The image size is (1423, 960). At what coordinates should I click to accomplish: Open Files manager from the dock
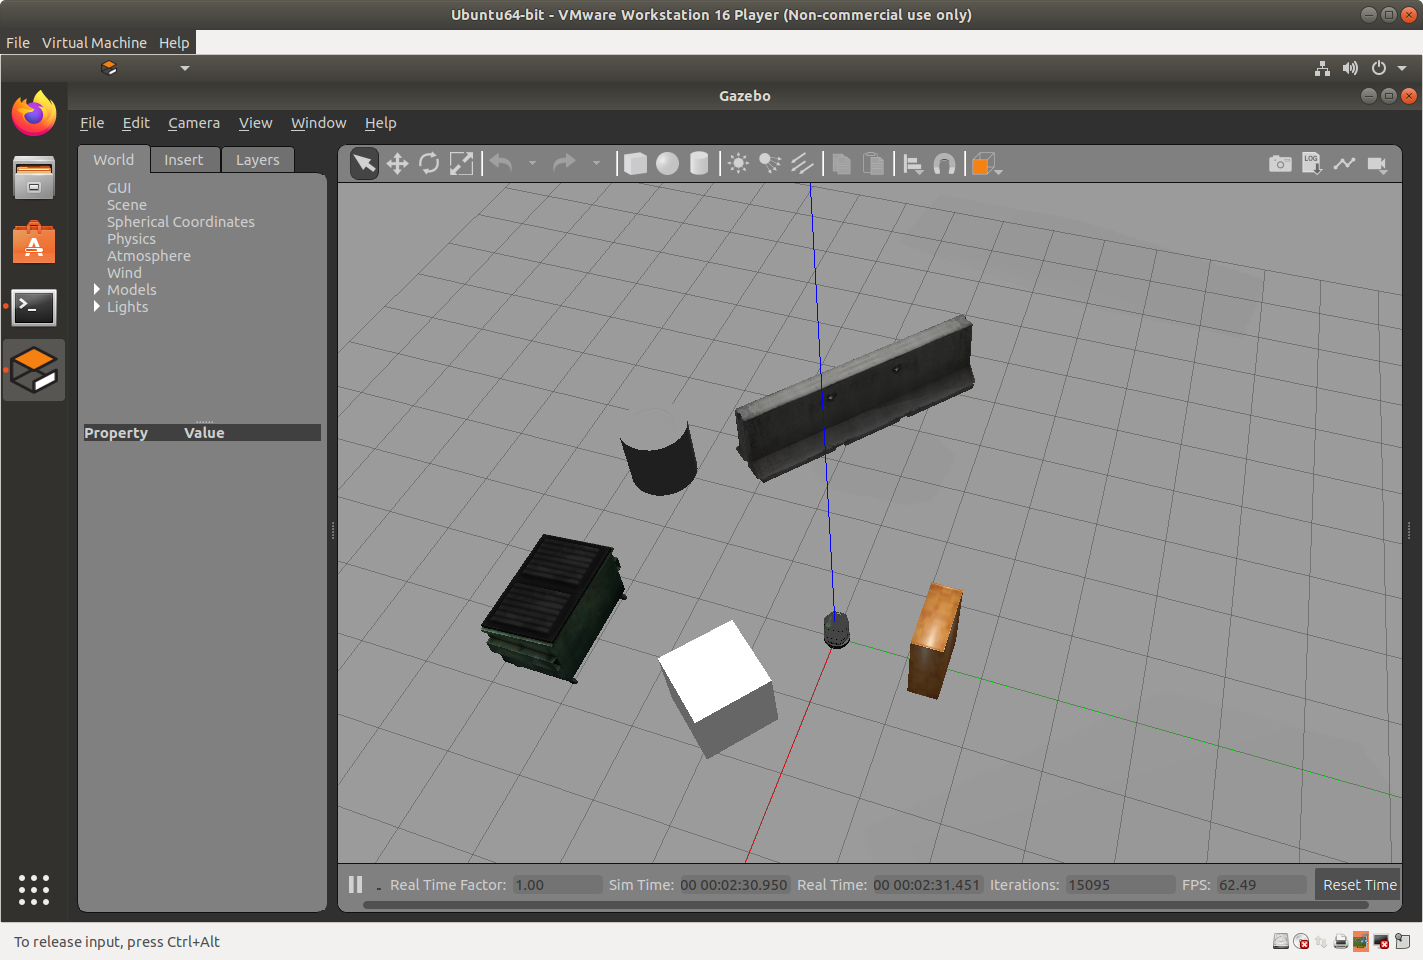pyautogui.click(x=34, y=178)
